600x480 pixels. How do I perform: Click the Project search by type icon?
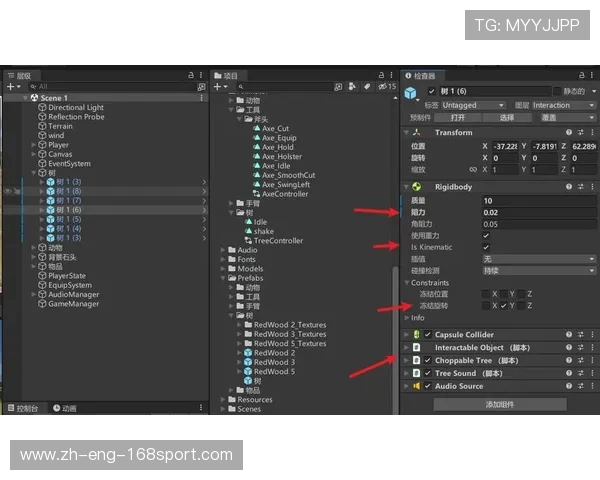click(352, 87)
